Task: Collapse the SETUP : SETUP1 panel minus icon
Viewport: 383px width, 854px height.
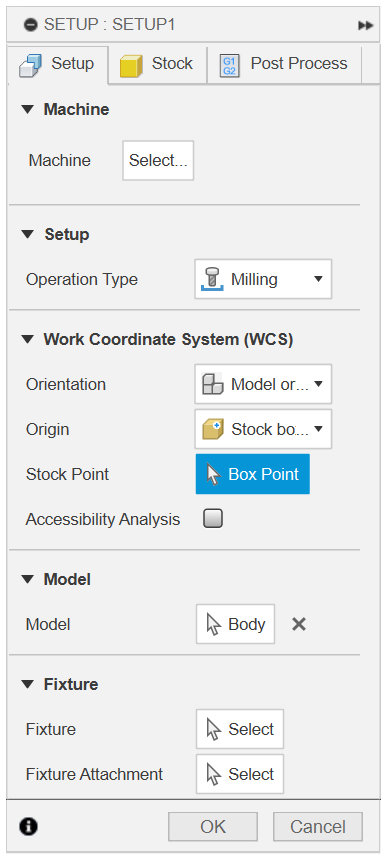Action: 31,25
